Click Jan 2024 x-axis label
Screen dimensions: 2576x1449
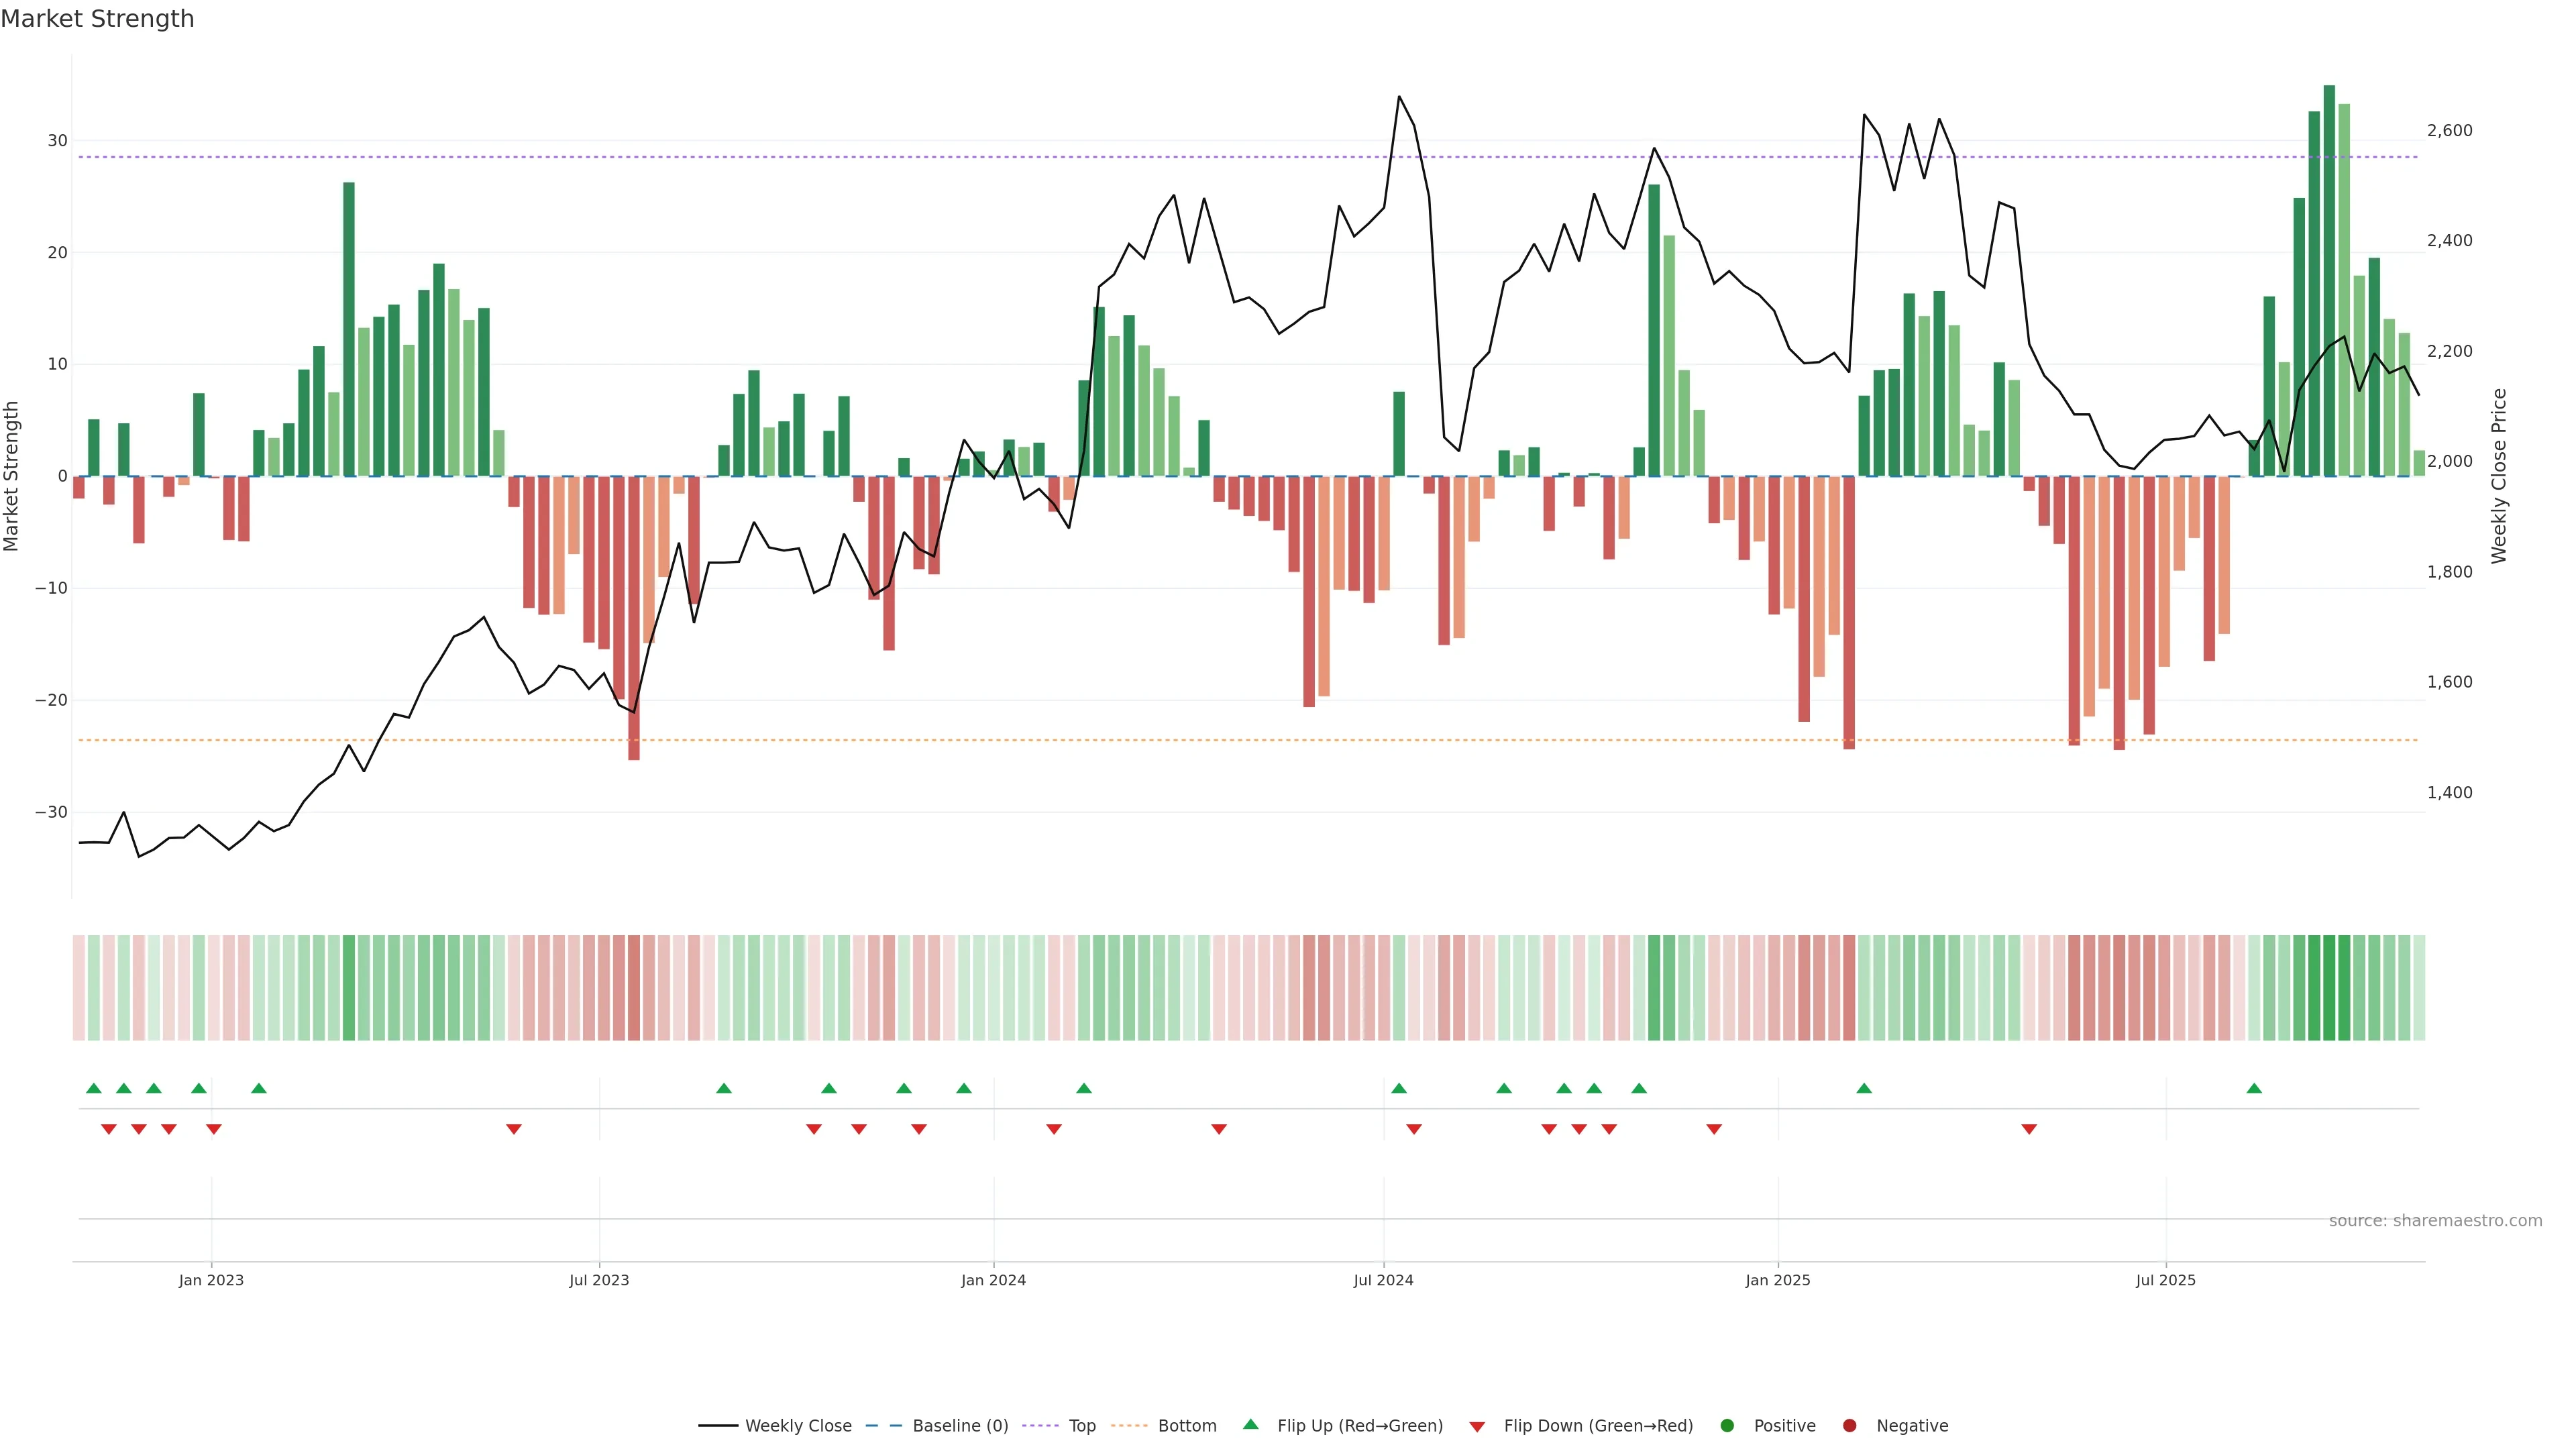tap(993, 1280)
